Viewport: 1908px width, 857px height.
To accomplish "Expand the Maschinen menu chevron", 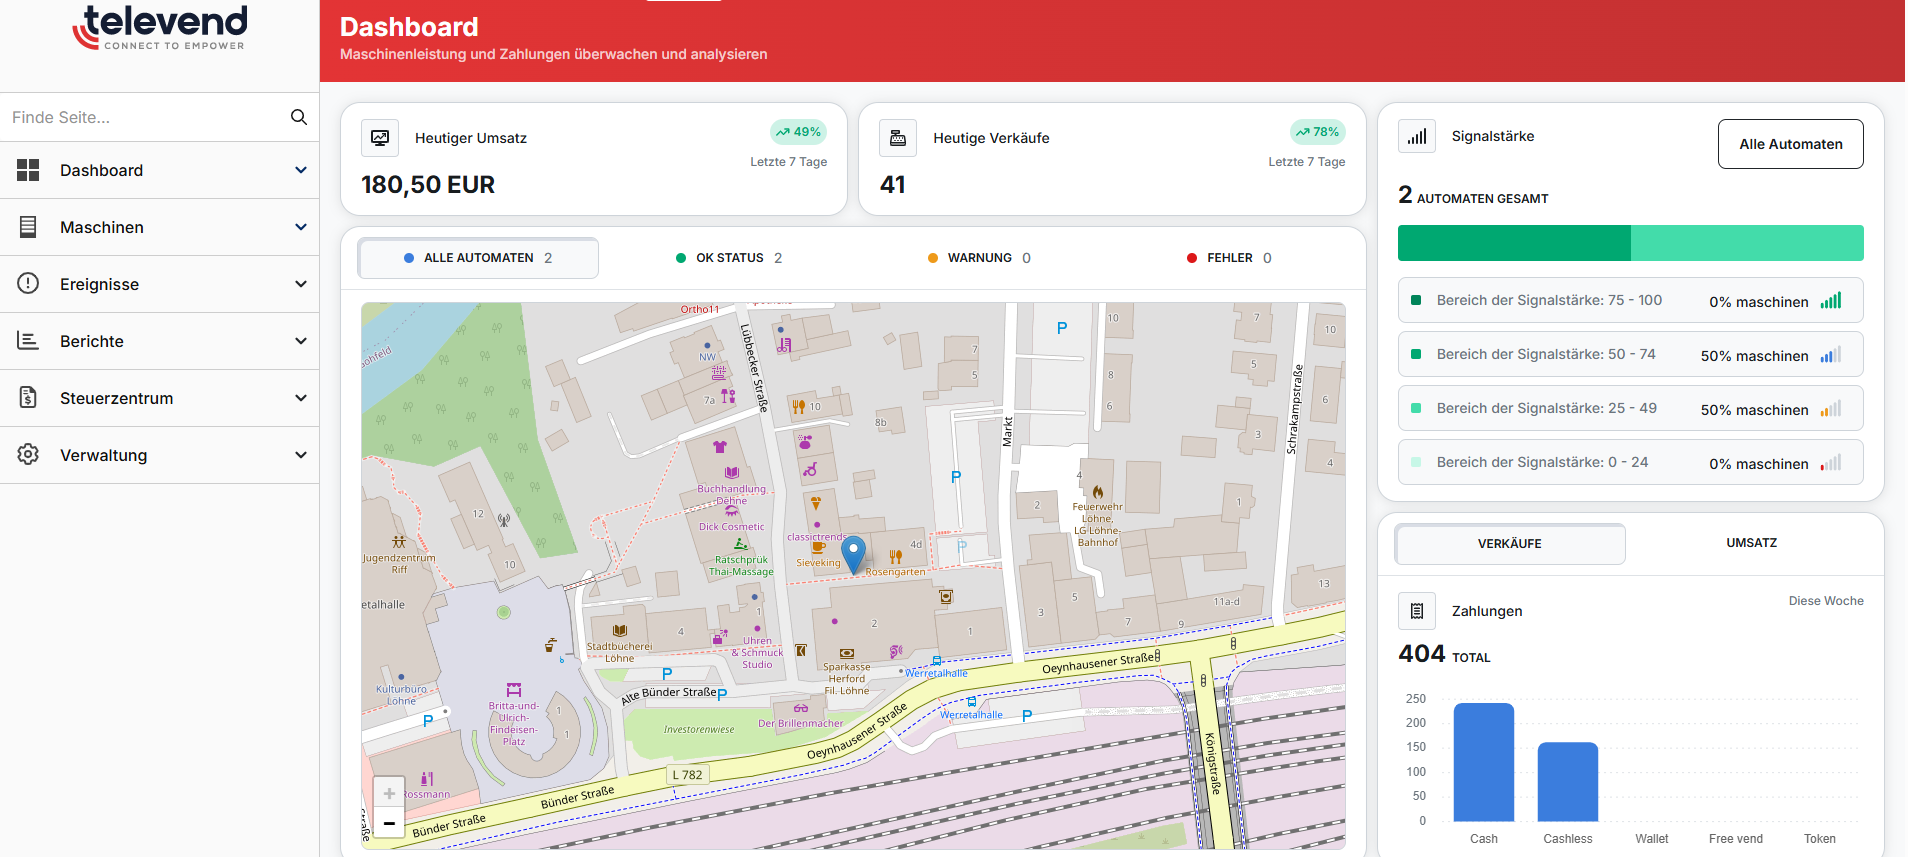I will (301, 227).
